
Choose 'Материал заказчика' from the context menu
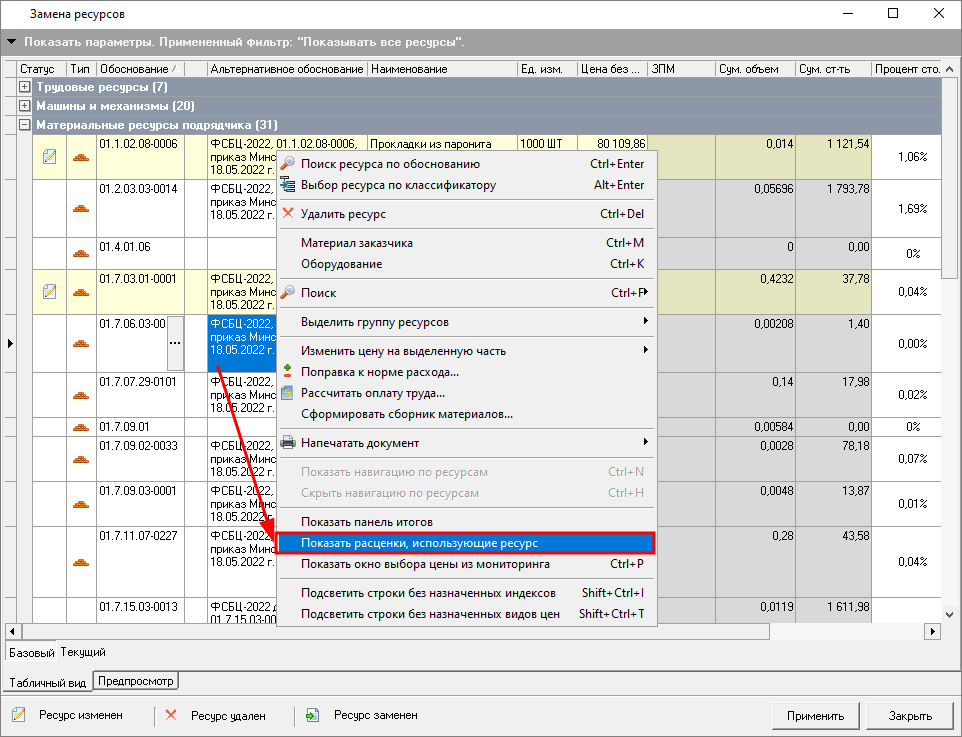click(356, 243)
